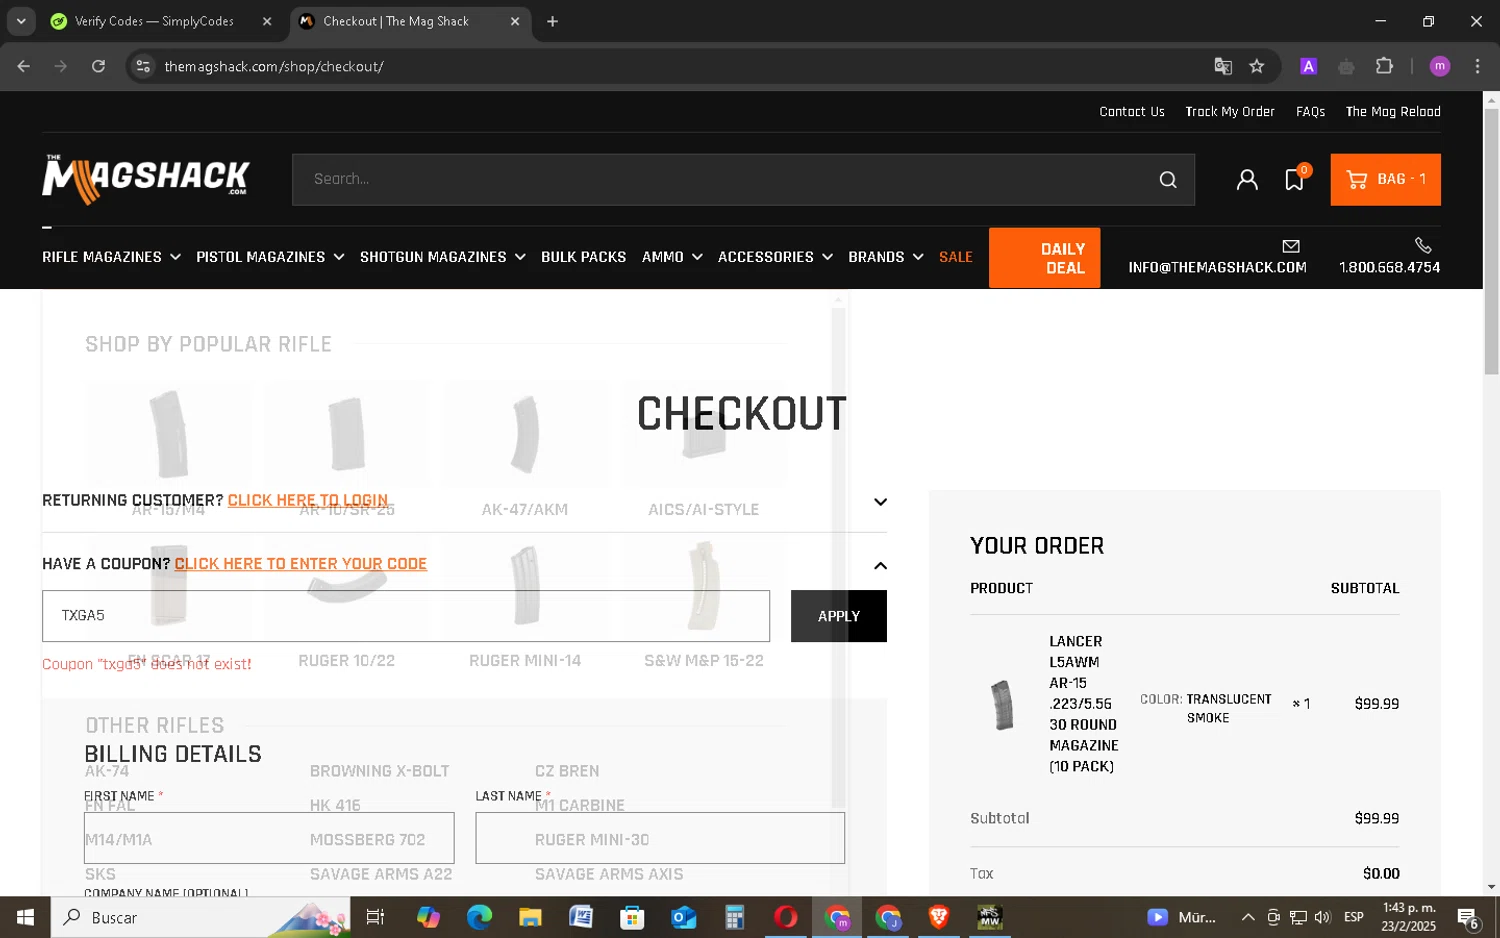Expand the Ammo menu

(672, 257)
